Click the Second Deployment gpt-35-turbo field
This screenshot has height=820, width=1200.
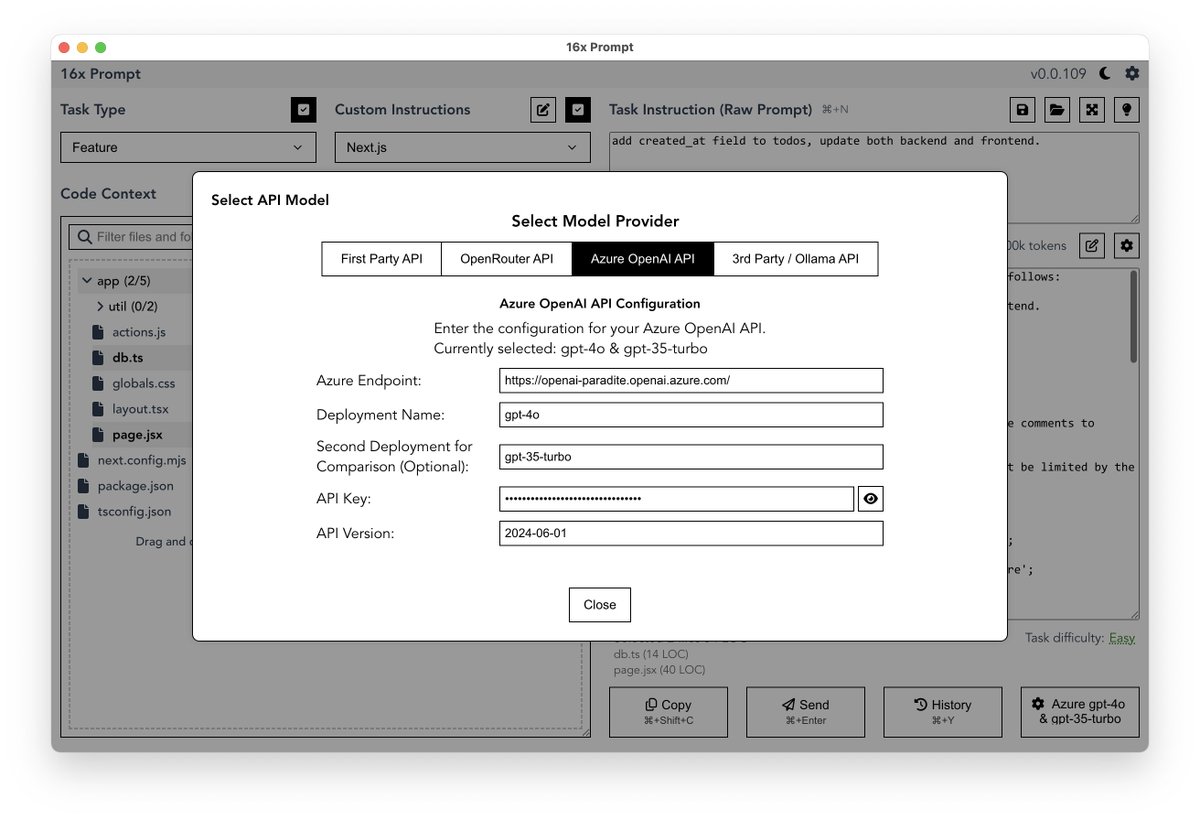(x=691, y=456)
